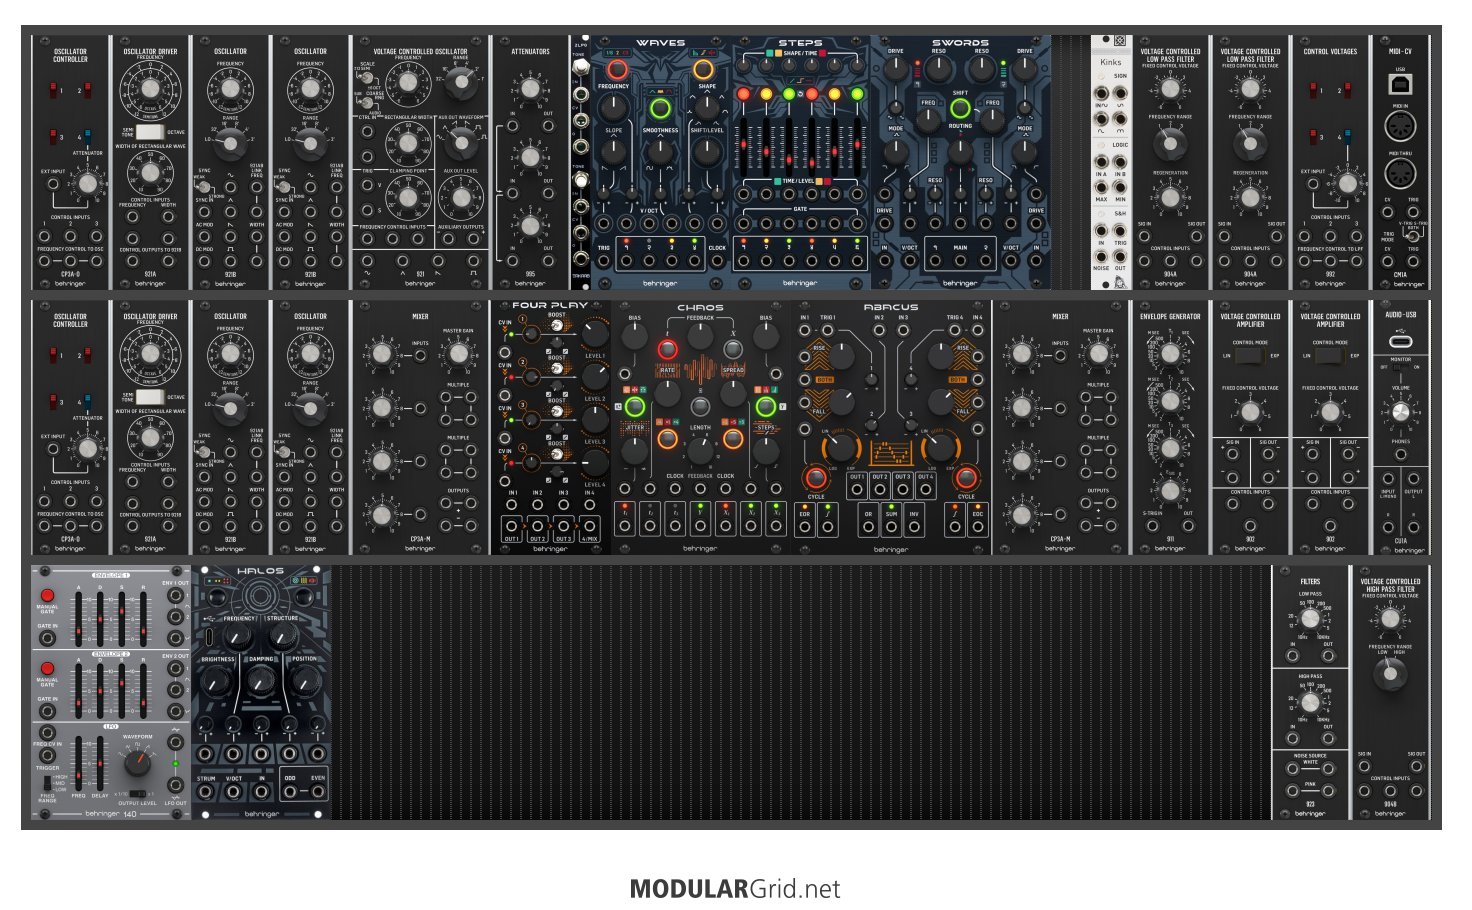Toggle switch 2 on the Control Voltages module
Screen dimensions: 1472x910
coord(1348,91)
